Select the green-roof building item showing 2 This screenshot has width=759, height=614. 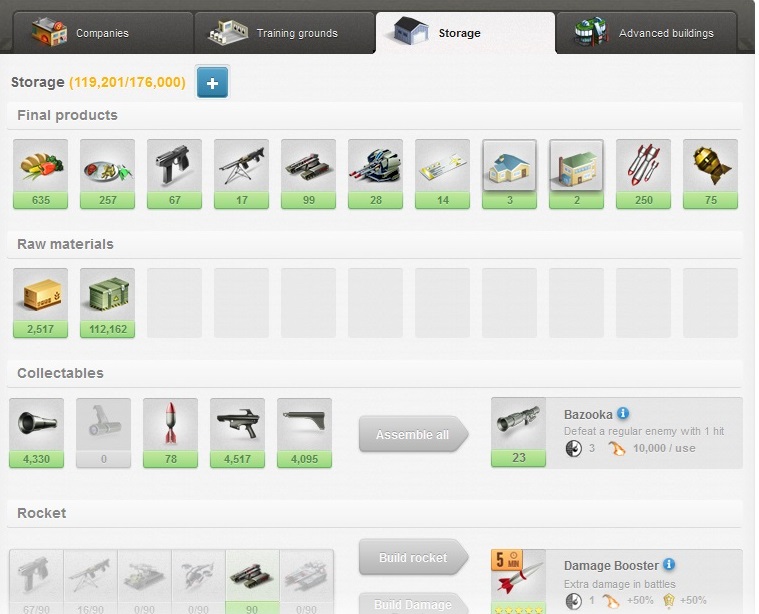[x=577, y=174]
